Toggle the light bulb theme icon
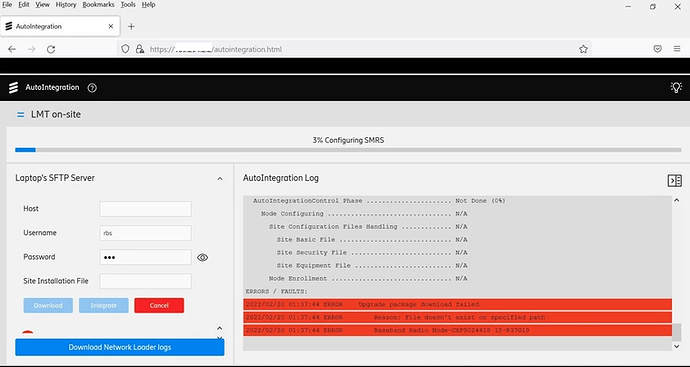Image resolution: width=690 pixels, height=367 pixels. pos(676,87)
